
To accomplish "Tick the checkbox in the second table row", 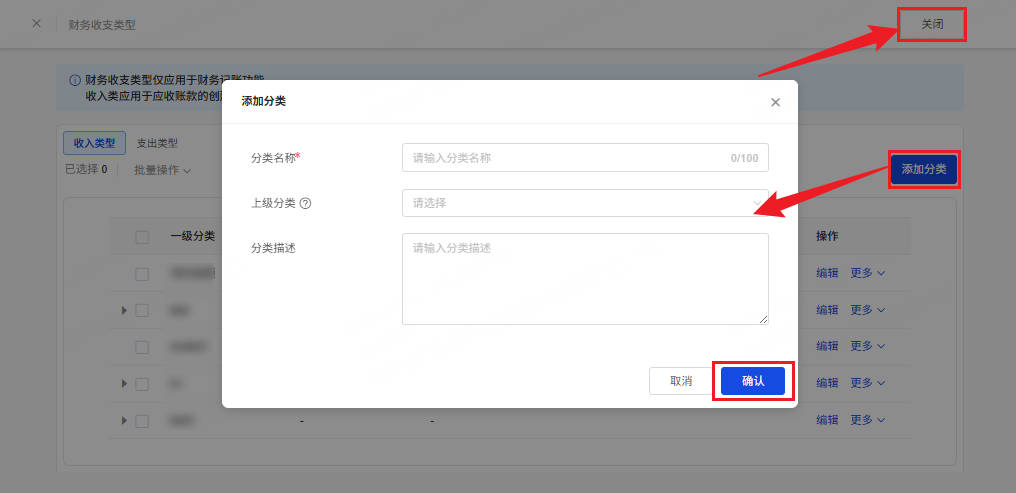I will pyautogui.click(x=142, y=310).
